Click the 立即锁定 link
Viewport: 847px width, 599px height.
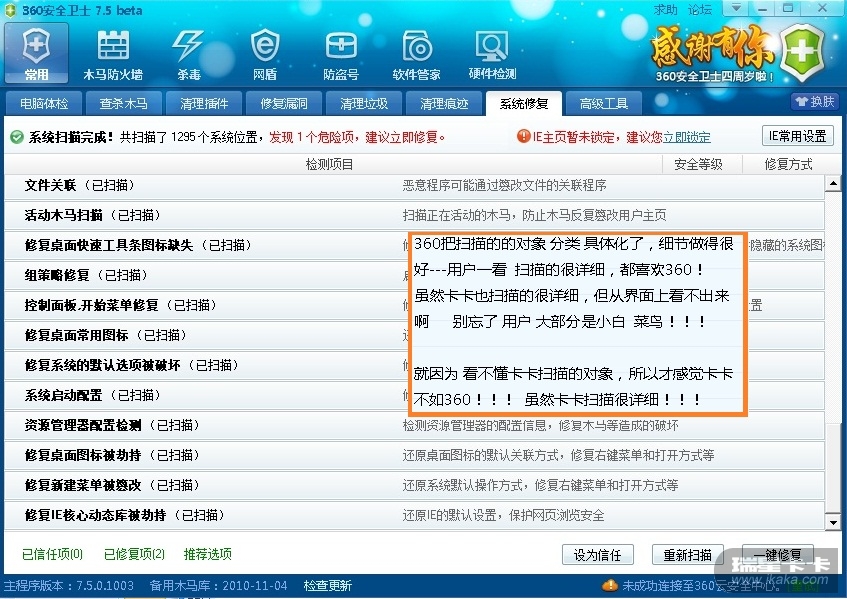point(687,137)
